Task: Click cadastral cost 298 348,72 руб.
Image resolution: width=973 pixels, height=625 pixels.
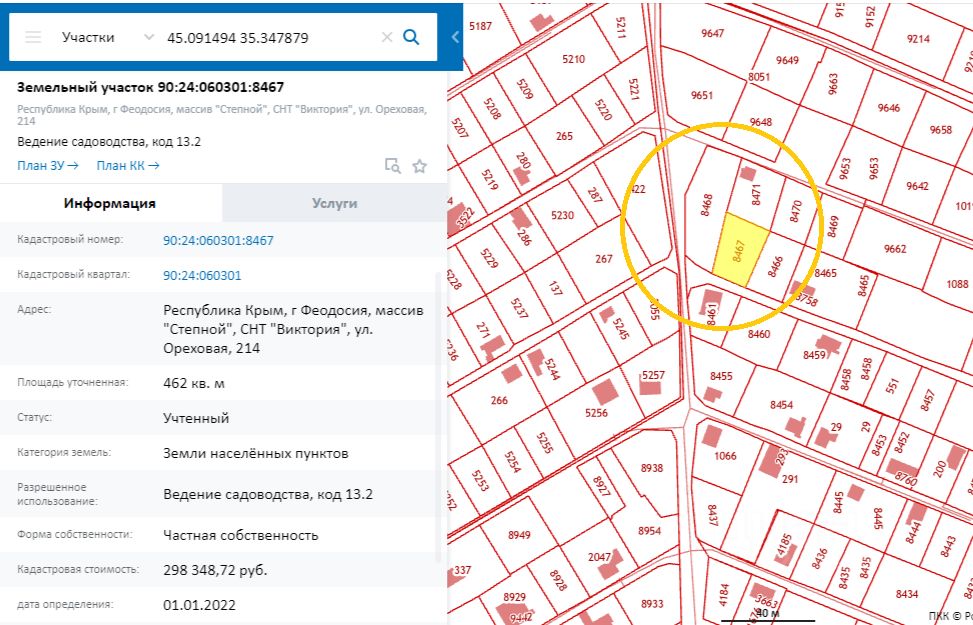Action: click(215, 570)
